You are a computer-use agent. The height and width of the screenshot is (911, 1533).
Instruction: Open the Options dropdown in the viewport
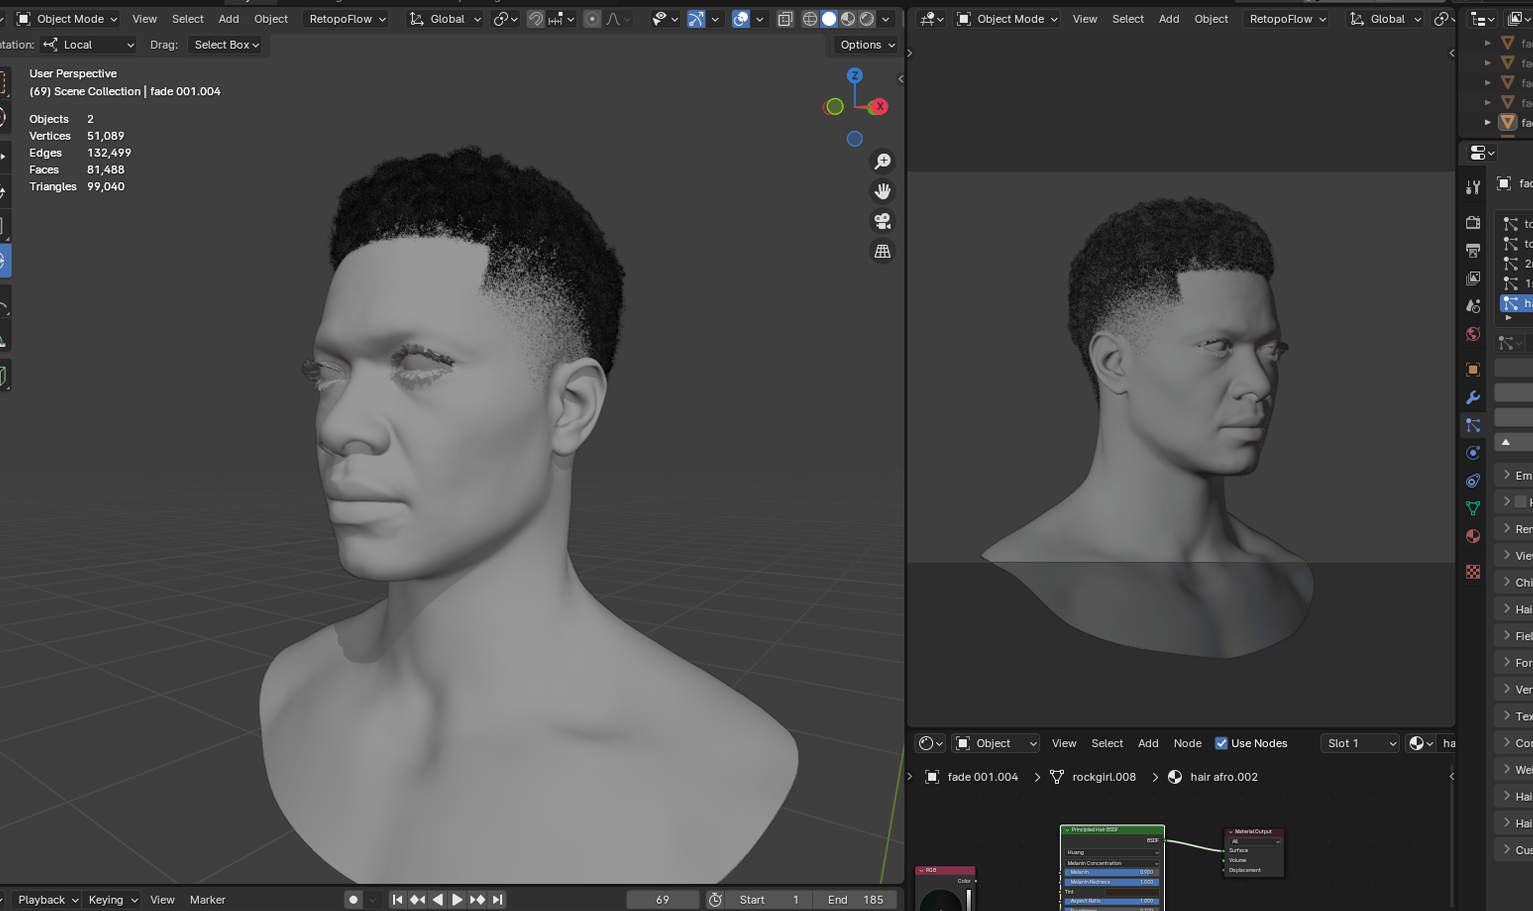(864, 45)
